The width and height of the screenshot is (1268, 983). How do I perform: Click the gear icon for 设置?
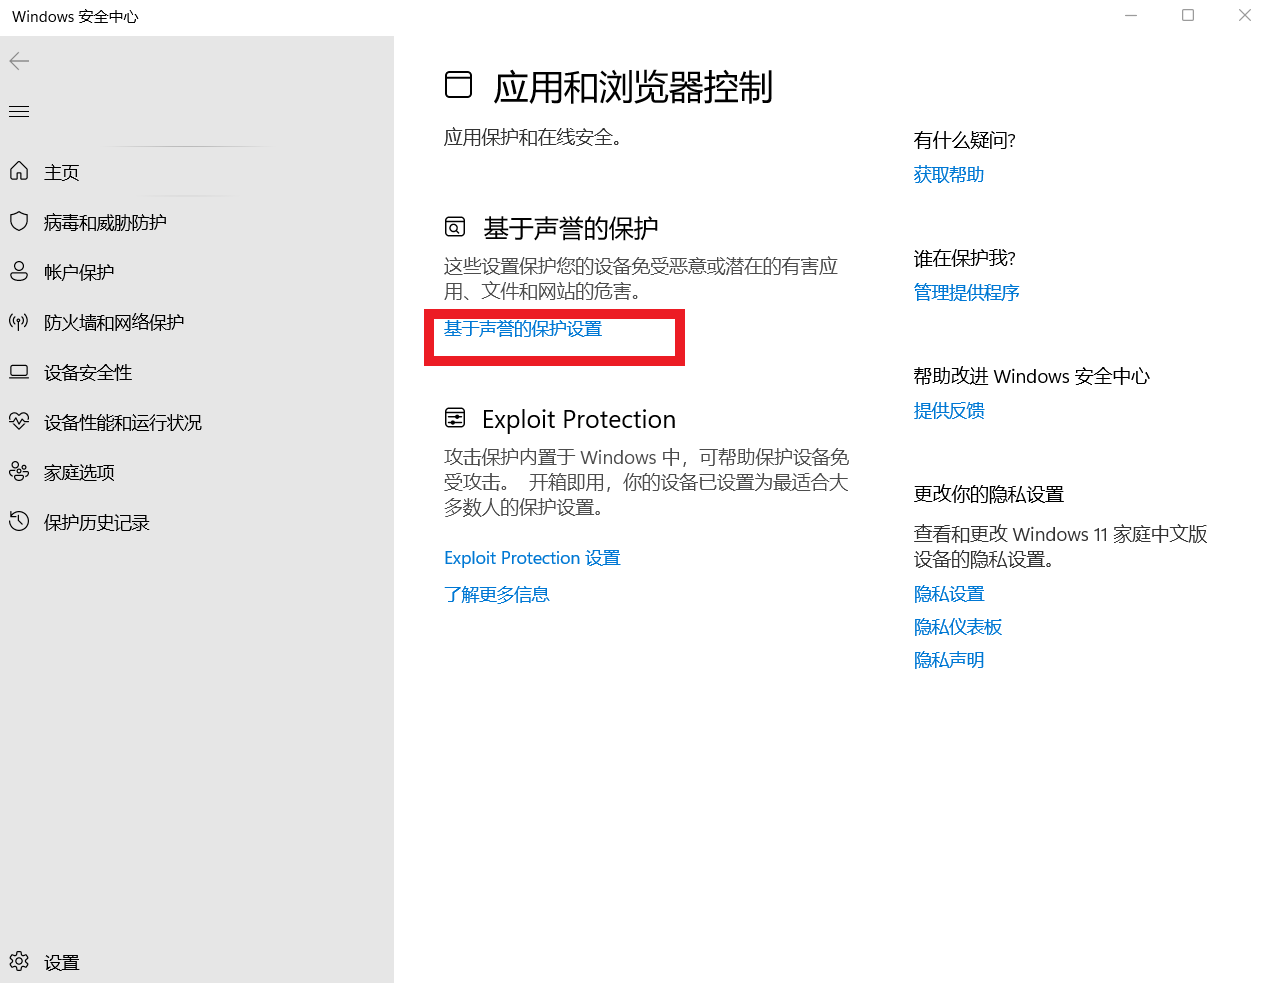point(19,961)
